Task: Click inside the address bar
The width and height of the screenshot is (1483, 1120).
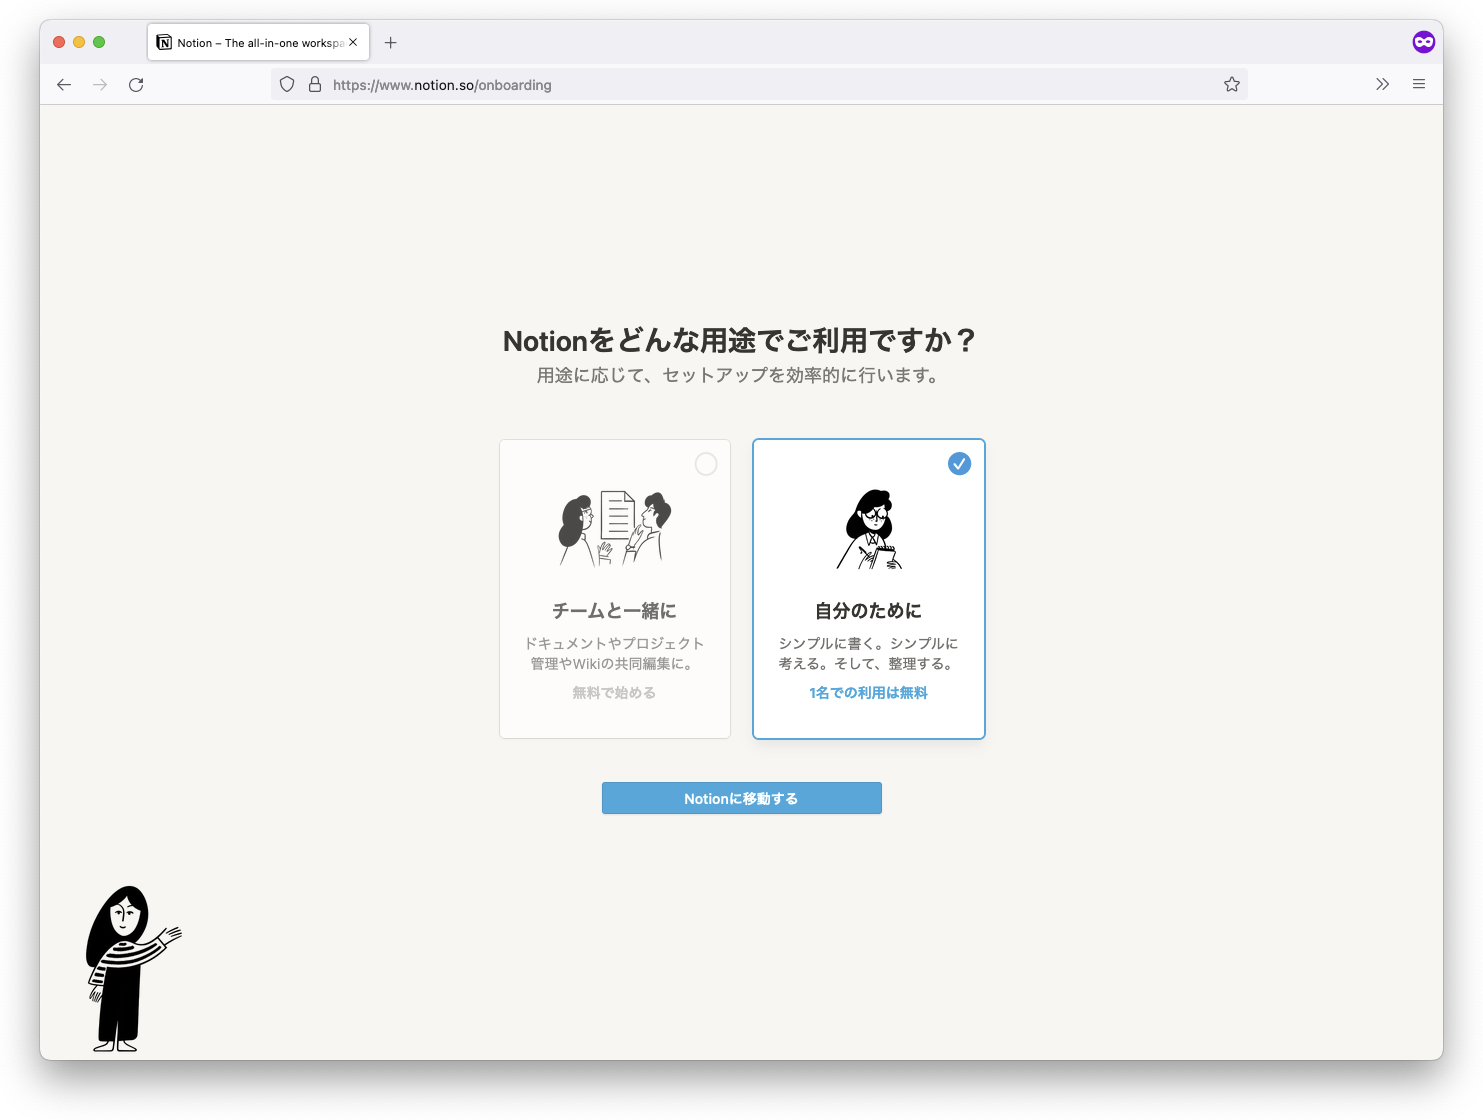Action: point(700,84)
